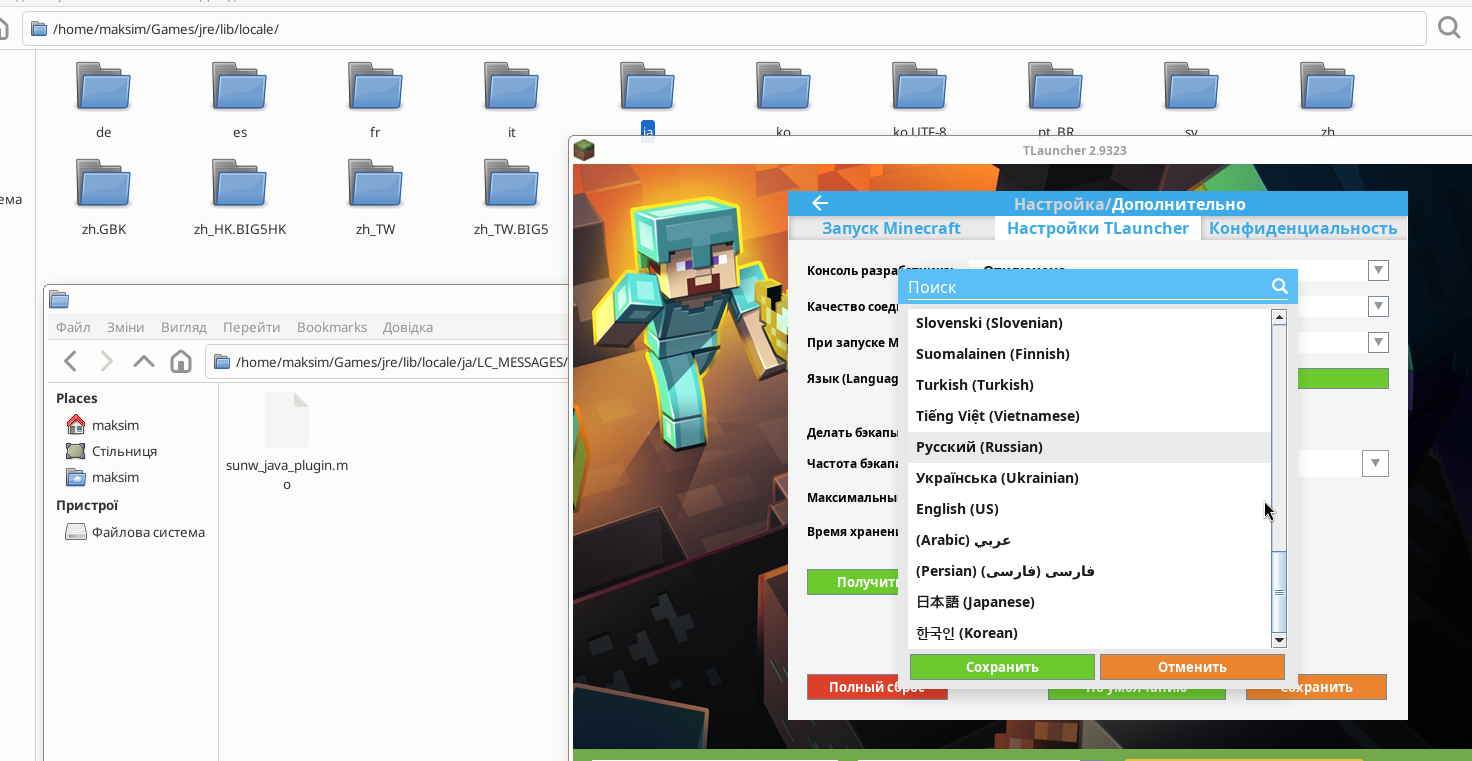This screenshot has height=761, width=1472.
Task: Open the Перейти menu
Action: tap(252, 327)
